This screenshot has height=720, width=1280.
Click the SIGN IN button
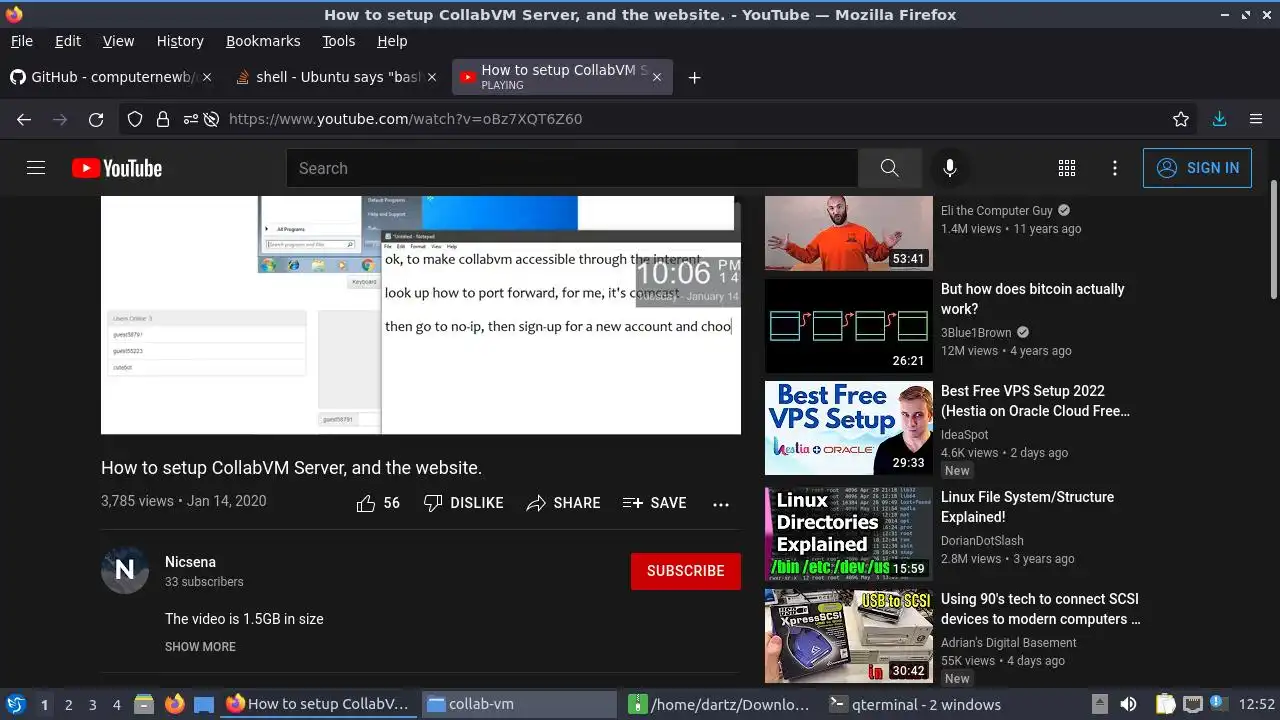coord(1197,168)
